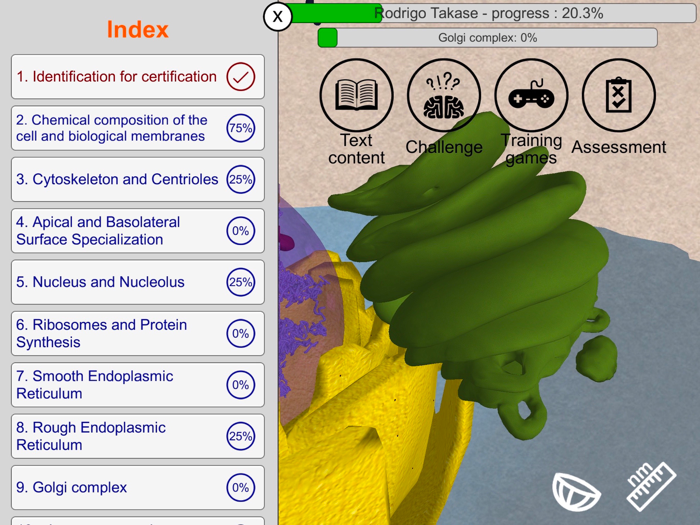Screen dimensions: 700x525
Task: Open the Assessment clipboard icon
Action: tap(619, 95)
